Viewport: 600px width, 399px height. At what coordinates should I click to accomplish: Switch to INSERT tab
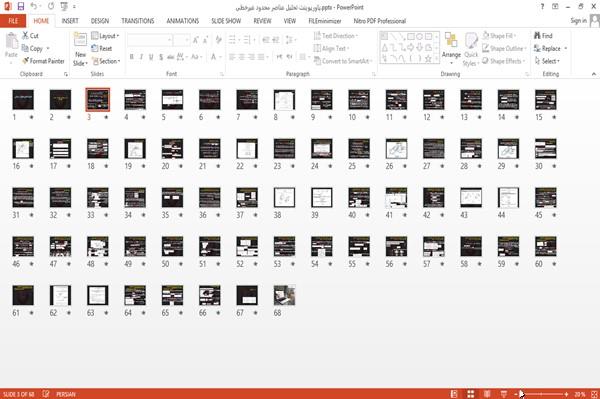tap(70, 21)
